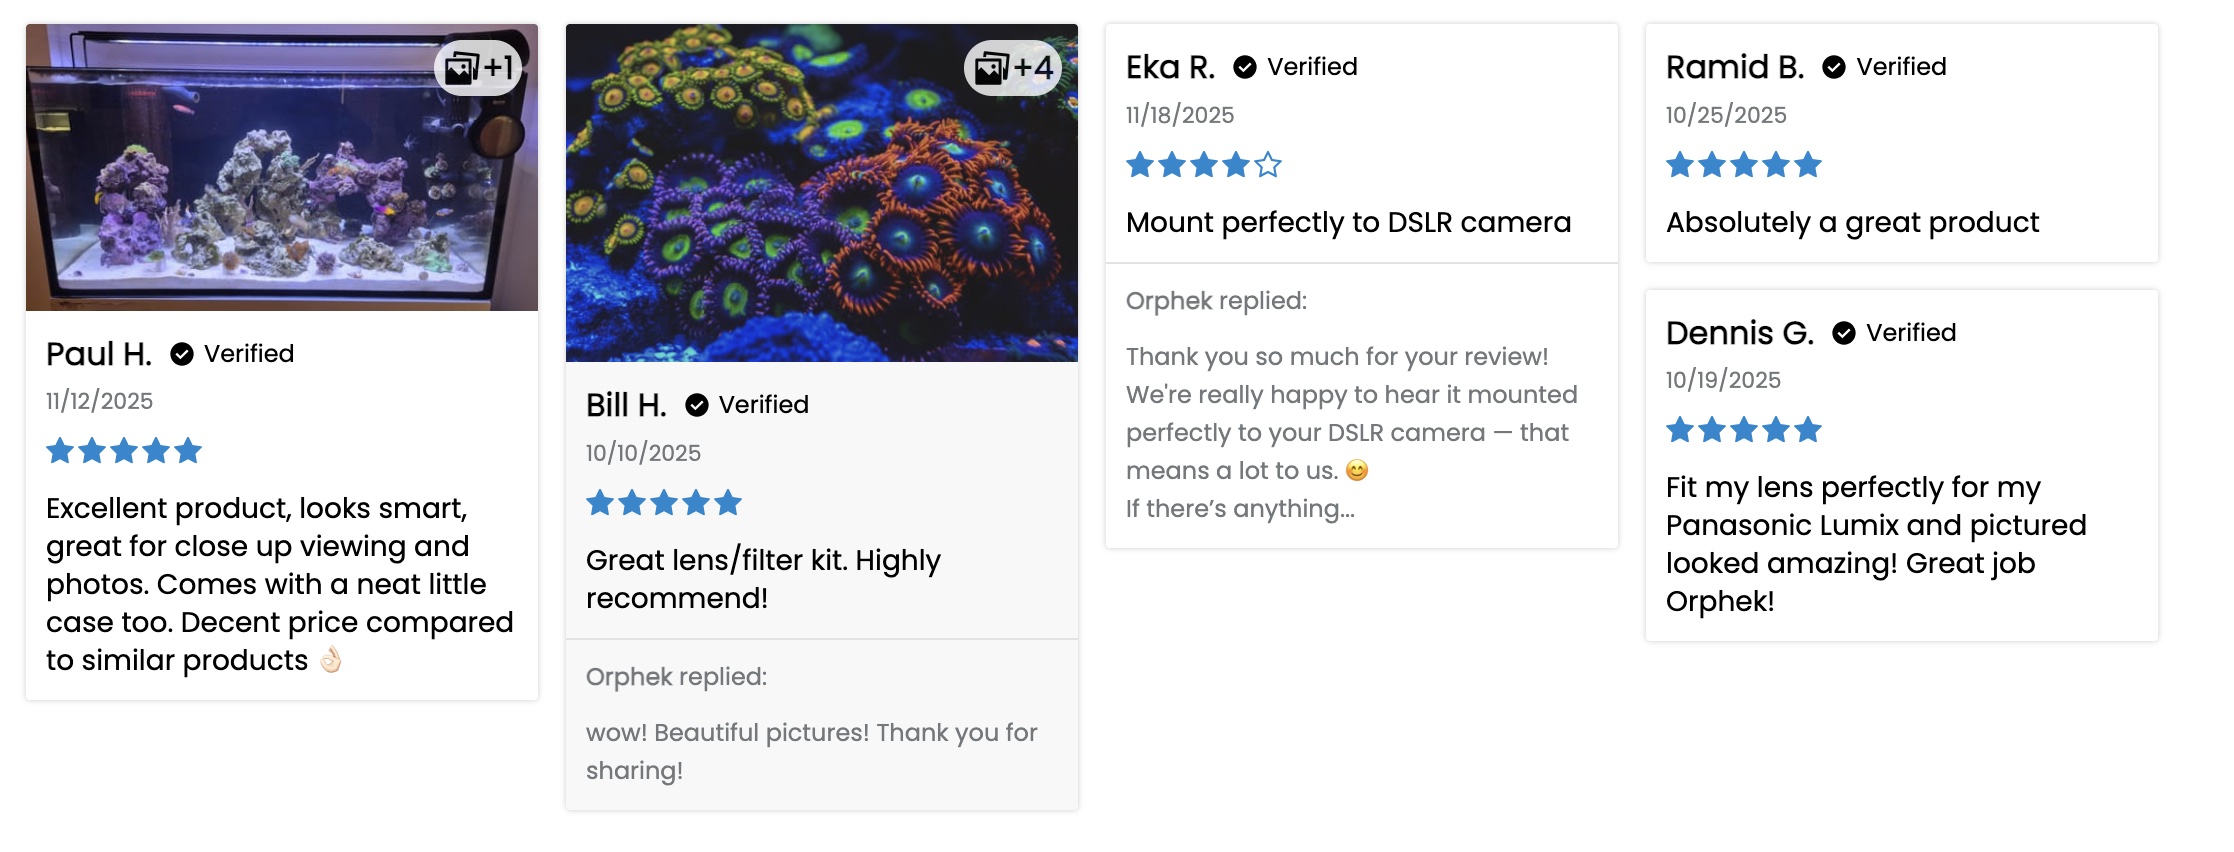Click the 11/12/2025 review date
The image size is (2234, 852).
[x=99, y=401]
